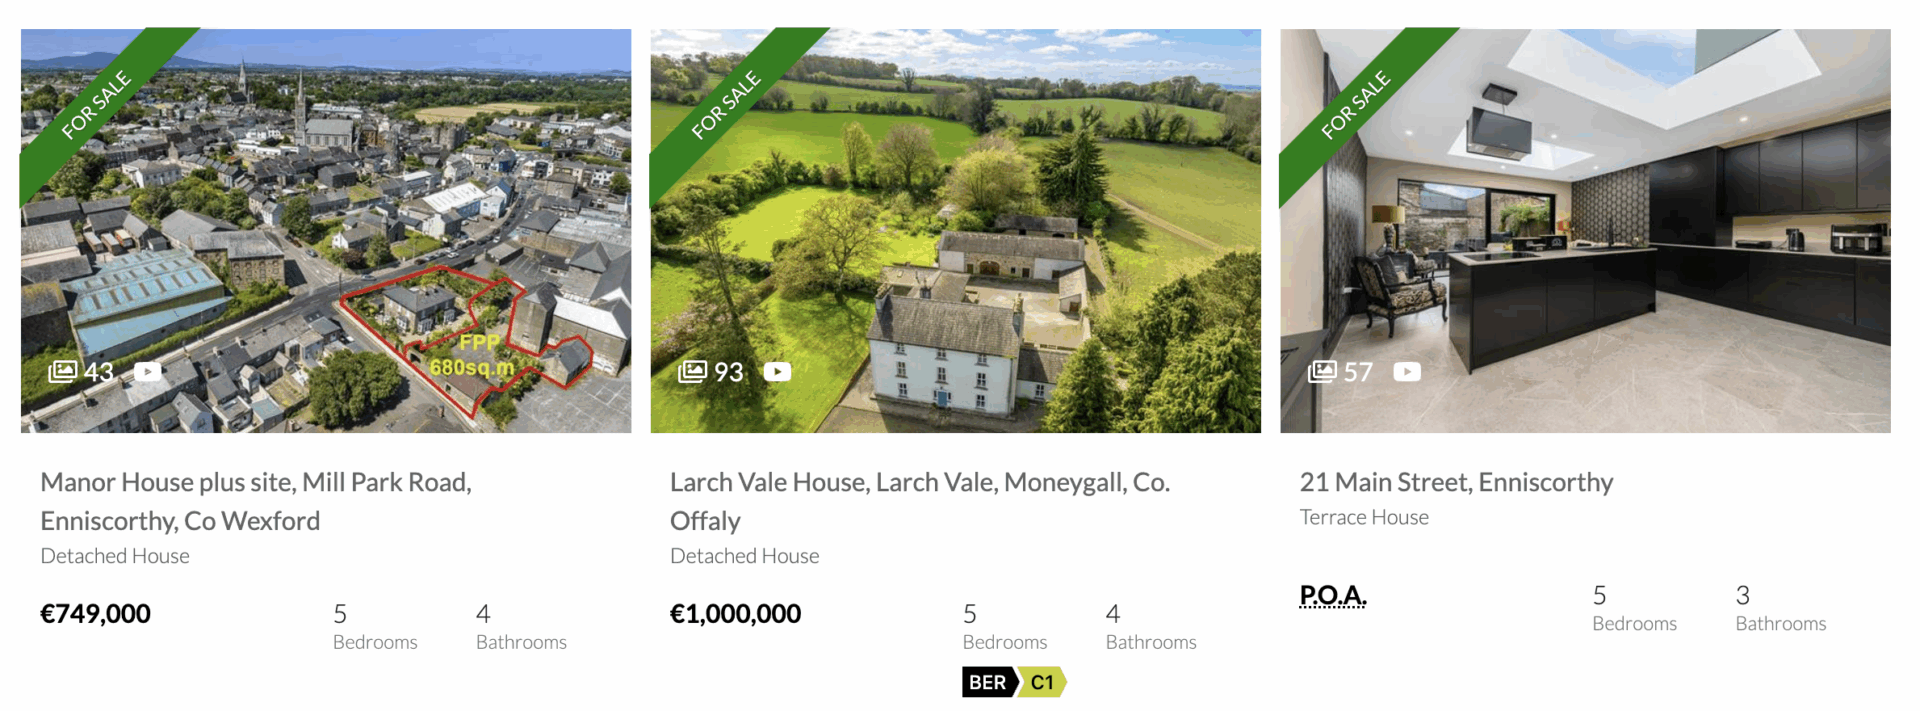Screen dimensions: 1920x711
Task: Click the €1,000,000 price on Larch Vale
Action: pyautogui.click(x=736, y=614)
